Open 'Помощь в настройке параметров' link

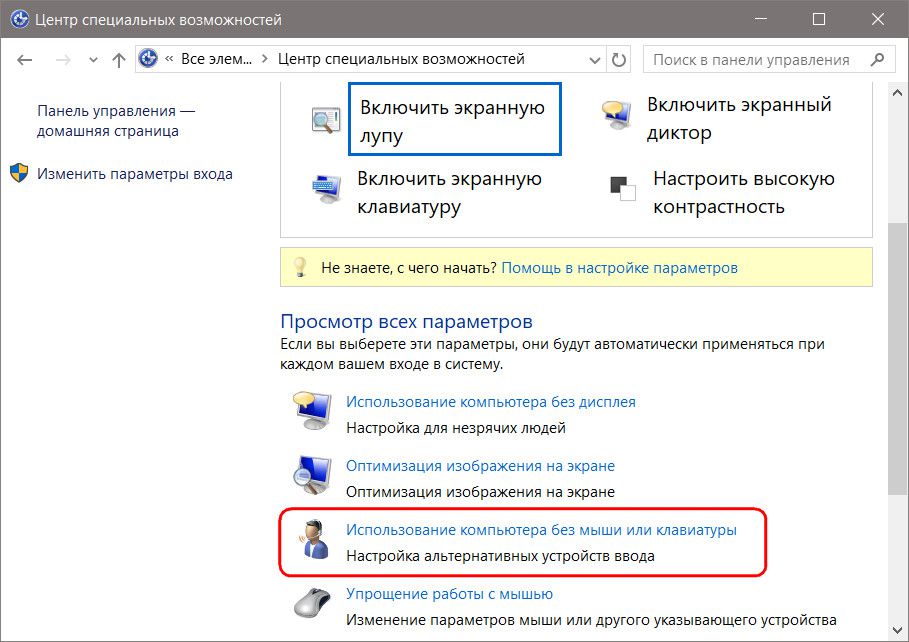(619, 268)
